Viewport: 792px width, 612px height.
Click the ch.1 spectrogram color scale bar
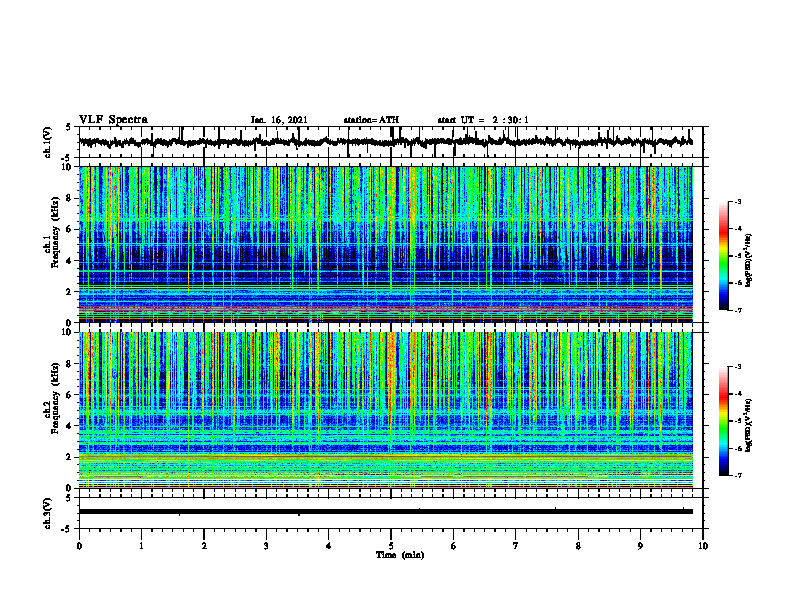click(724, 256)
